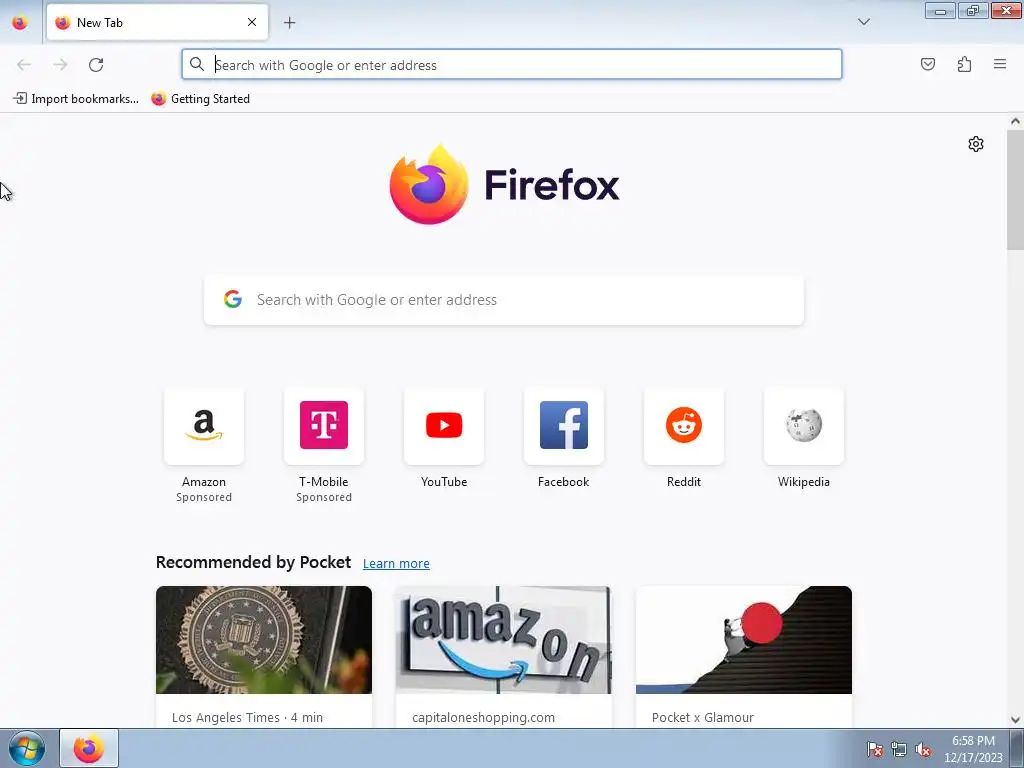The height and width of the screenshot is (768, 1024).
Task: Click the center Google search box
Action: 504,300
